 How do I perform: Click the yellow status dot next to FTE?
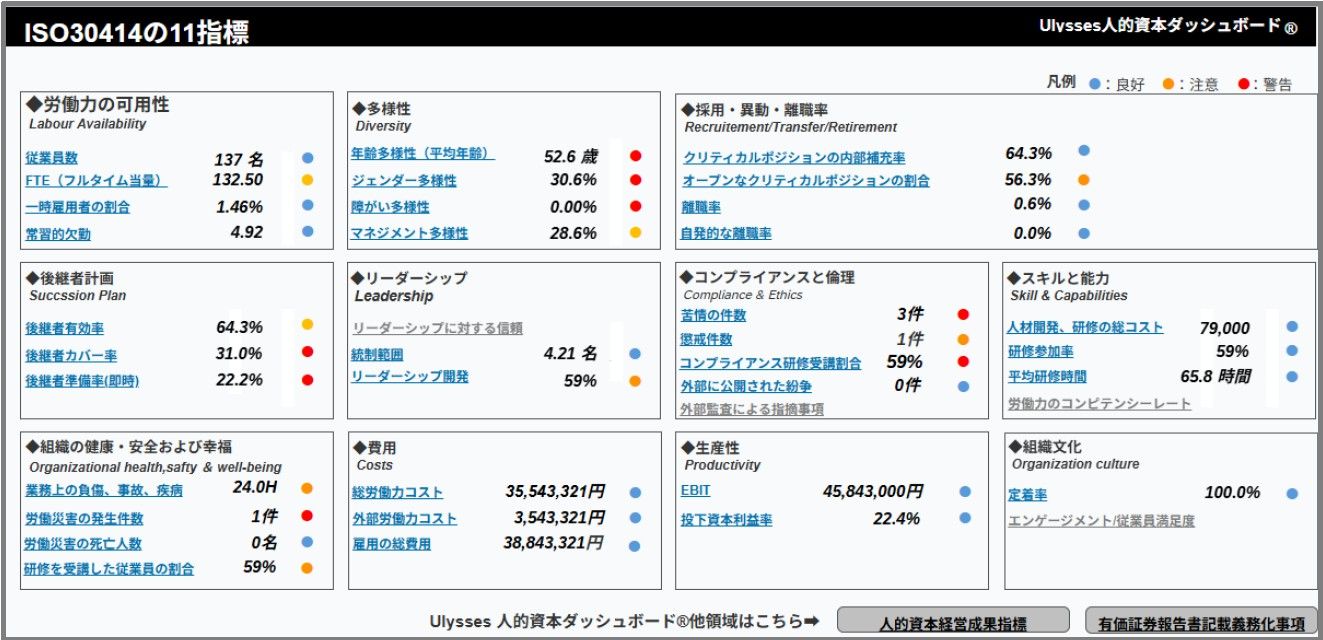click(307, 181)
